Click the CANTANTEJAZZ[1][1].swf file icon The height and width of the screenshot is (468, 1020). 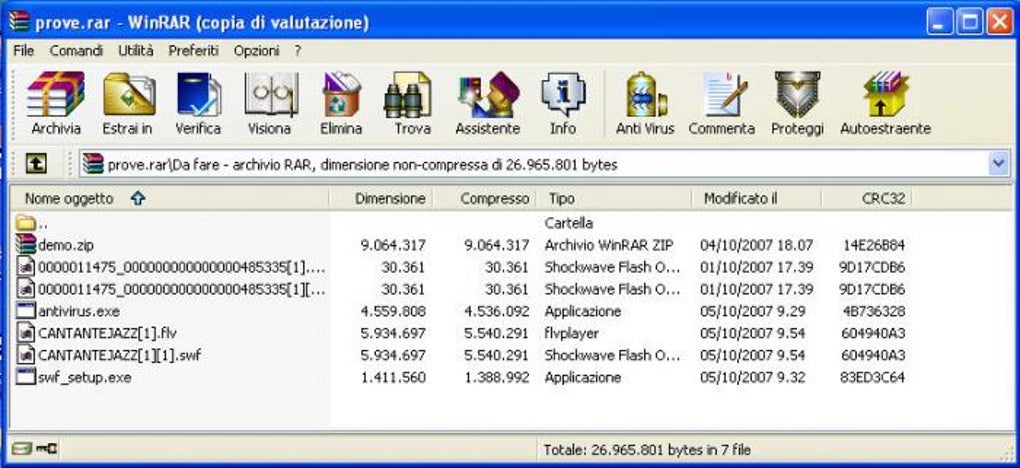tap(25, 355)
